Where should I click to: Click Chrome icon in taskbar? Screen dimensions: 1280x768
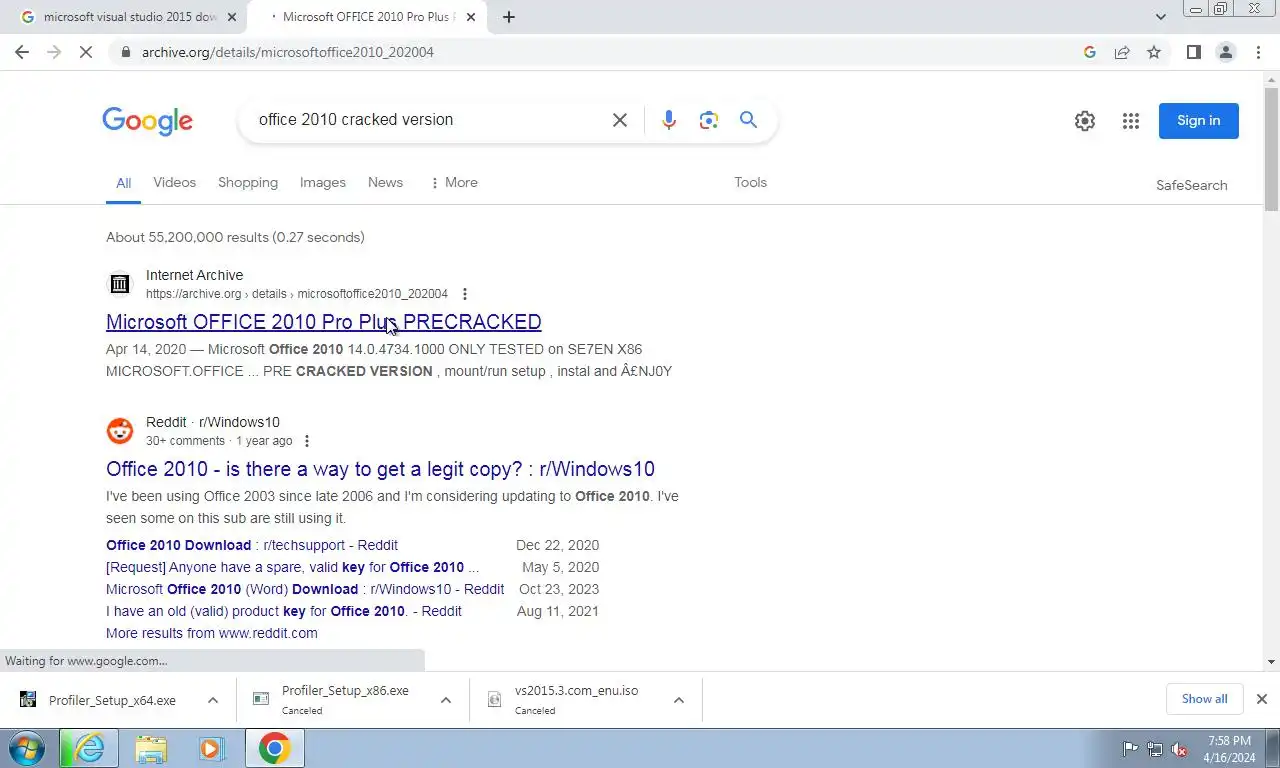pyautogui.click(x=274, y=748)
